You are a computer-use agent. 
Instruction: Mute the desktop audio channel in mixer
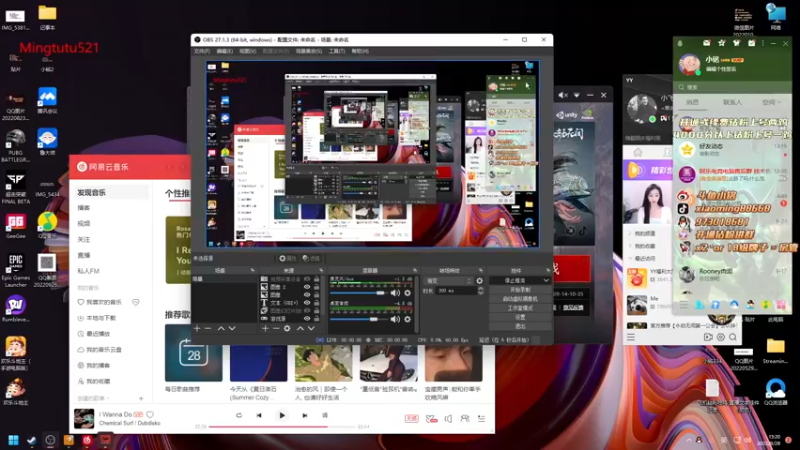[395, 319]
